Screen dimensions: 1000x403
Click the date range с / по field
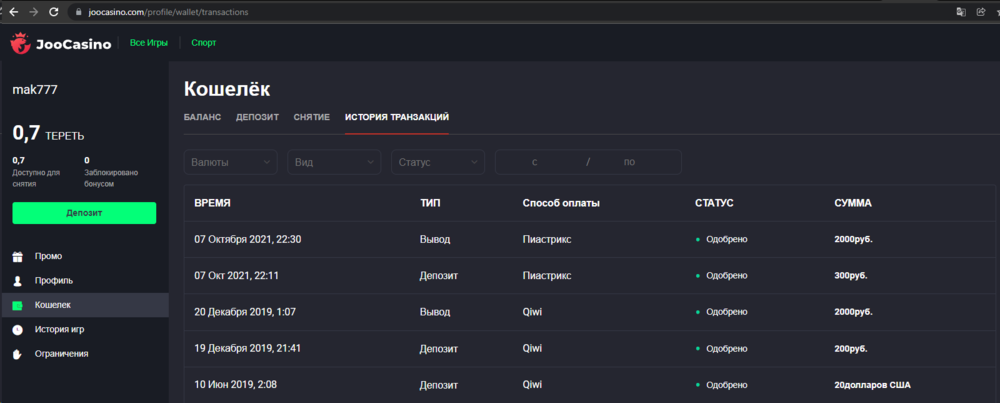[x=588, y=162]
